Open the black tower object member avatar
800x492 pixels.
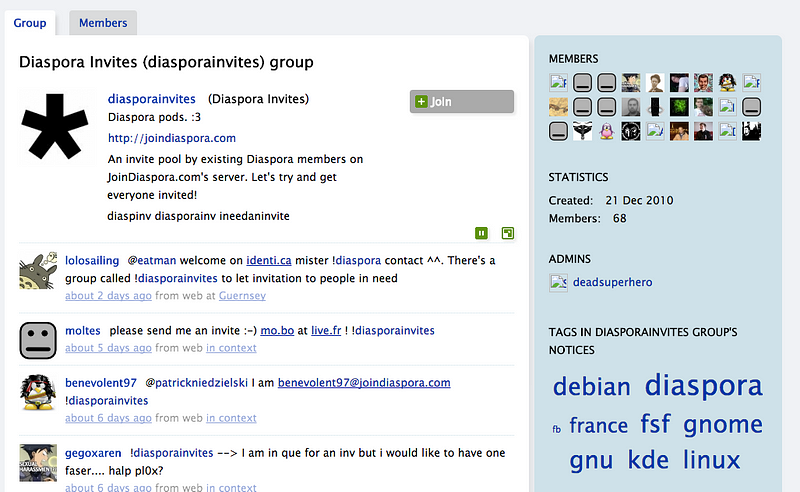pyautogui.click(x=655, y=107)
